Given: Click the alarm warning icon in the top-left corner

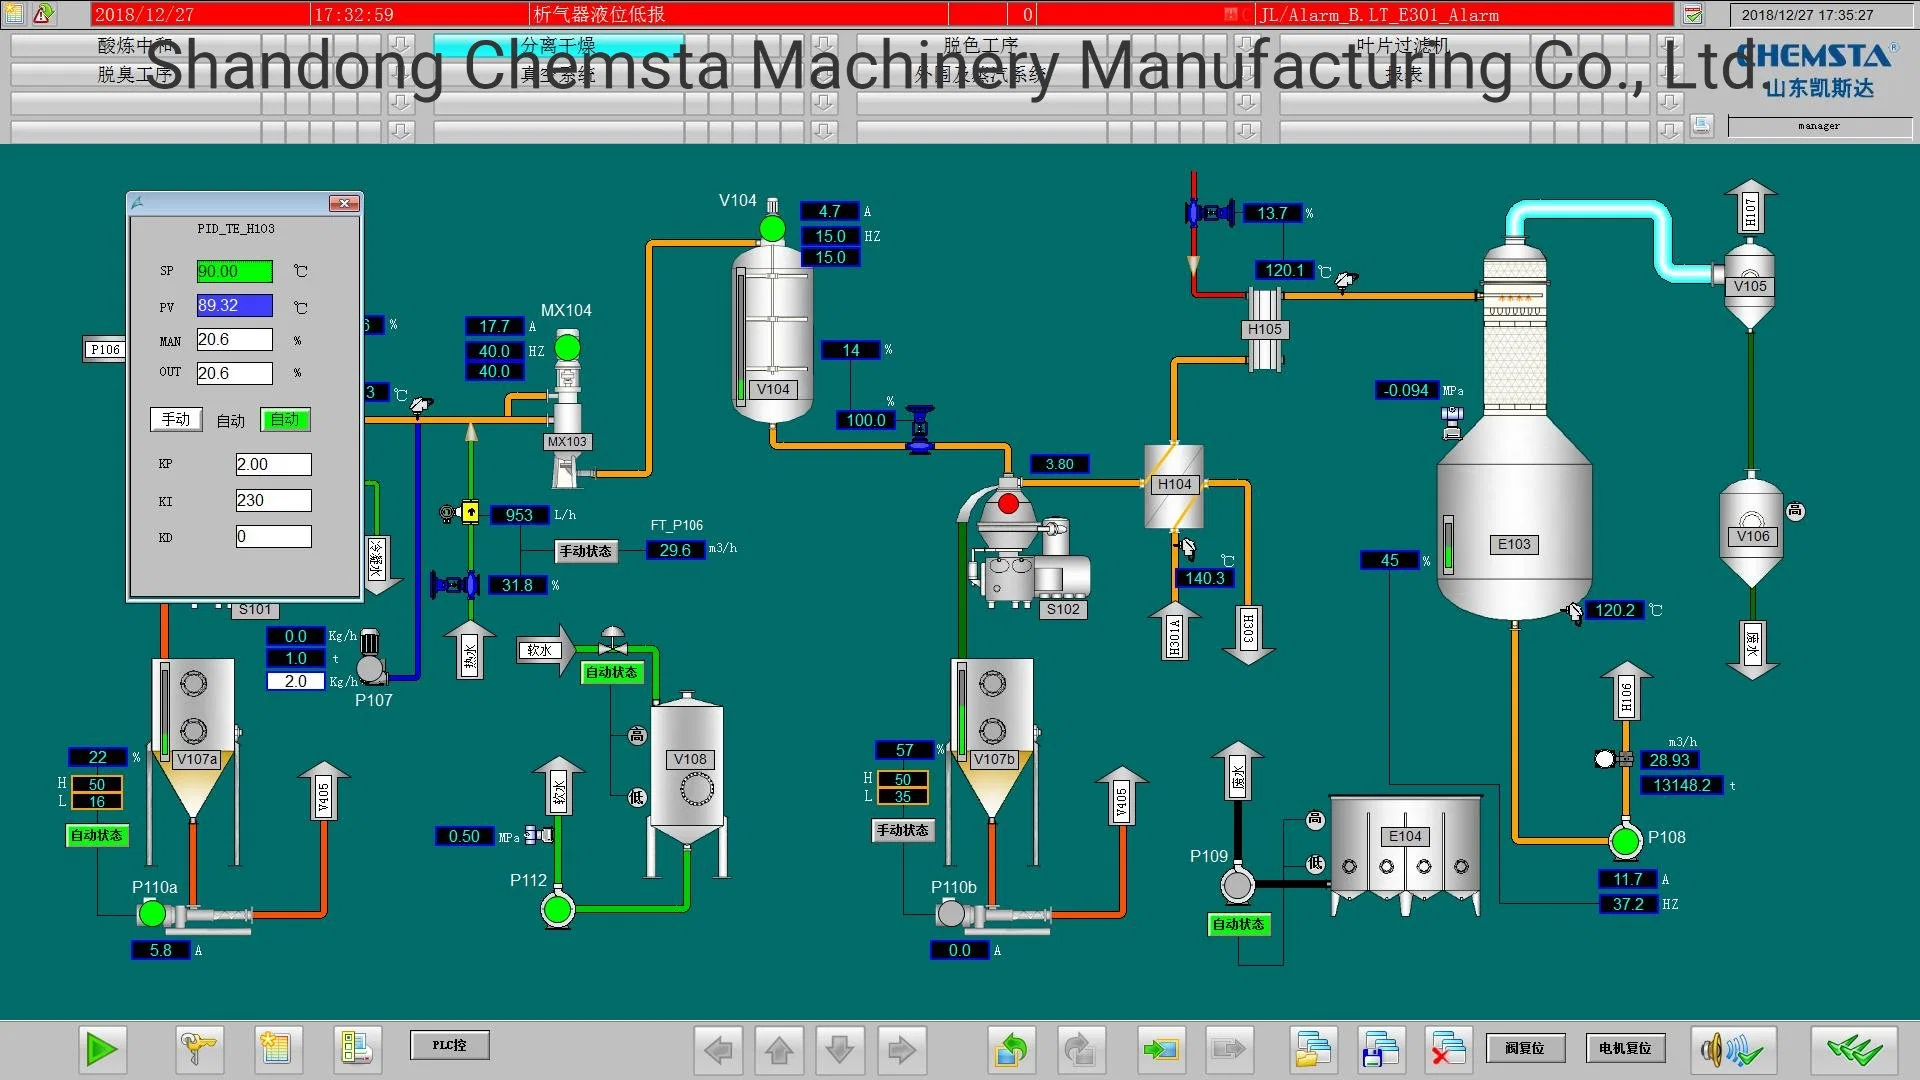Looking at the screenshot, I should [x=43, y=13].
